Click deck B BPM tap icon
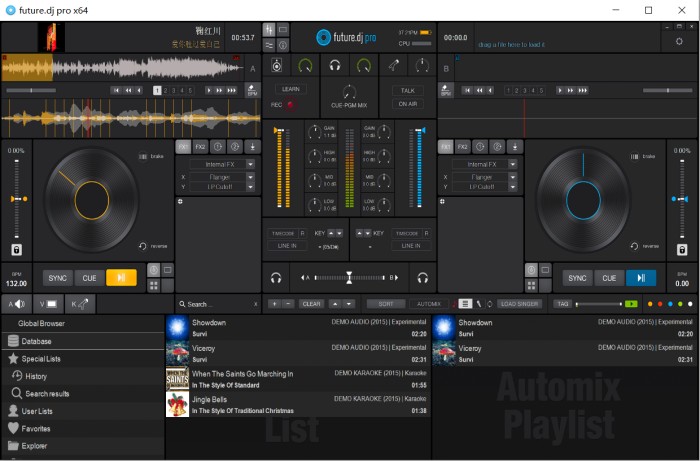This screenshot has height=461, width=700. pyautogui.click(x=446, y=90)
